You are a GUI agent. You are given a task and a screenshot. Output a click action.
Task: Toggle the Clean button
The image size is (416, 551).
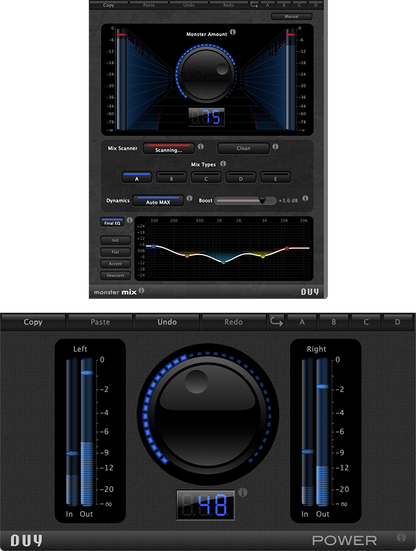click(243, 148)
